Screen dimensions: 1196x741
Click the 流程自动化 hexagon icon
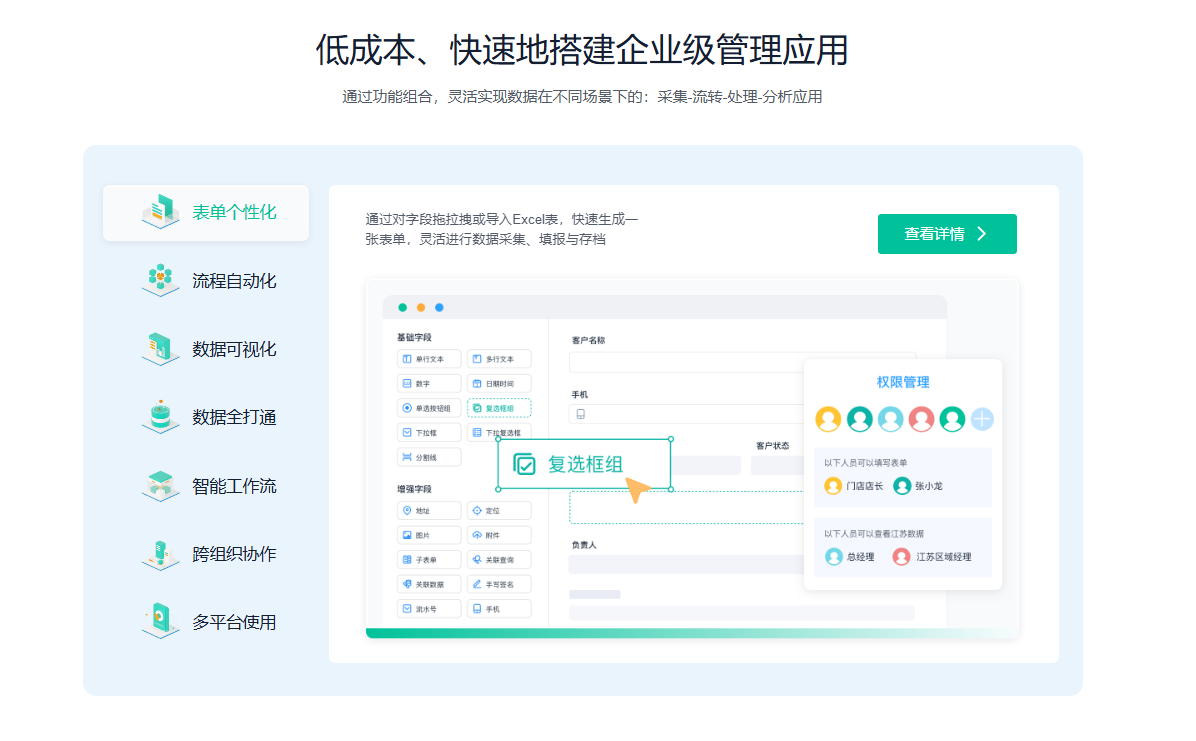(160, 281)
